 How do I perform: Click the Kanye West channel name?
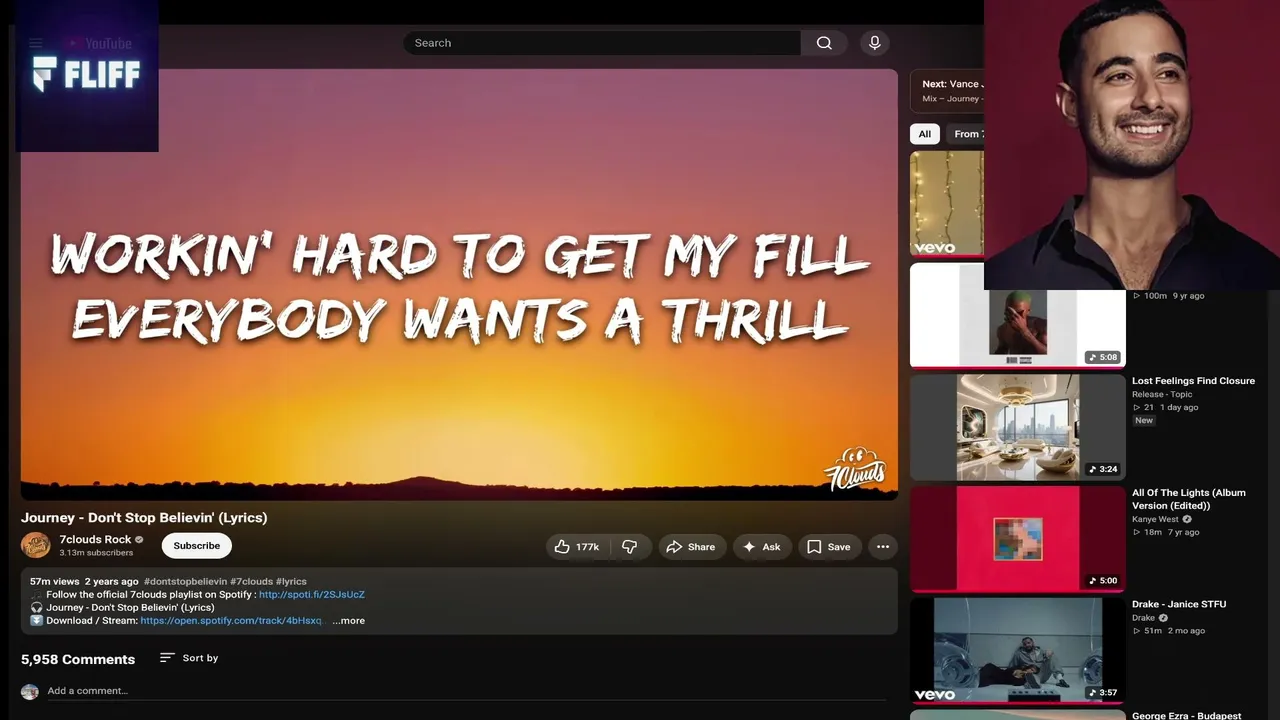(x=1155, y=519)
